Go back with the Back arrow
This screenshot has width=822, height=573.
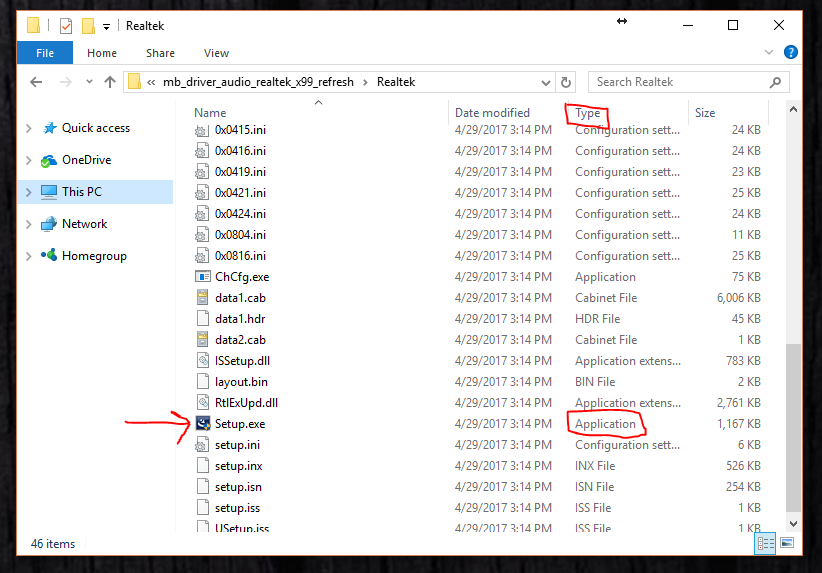coord(36,82)
